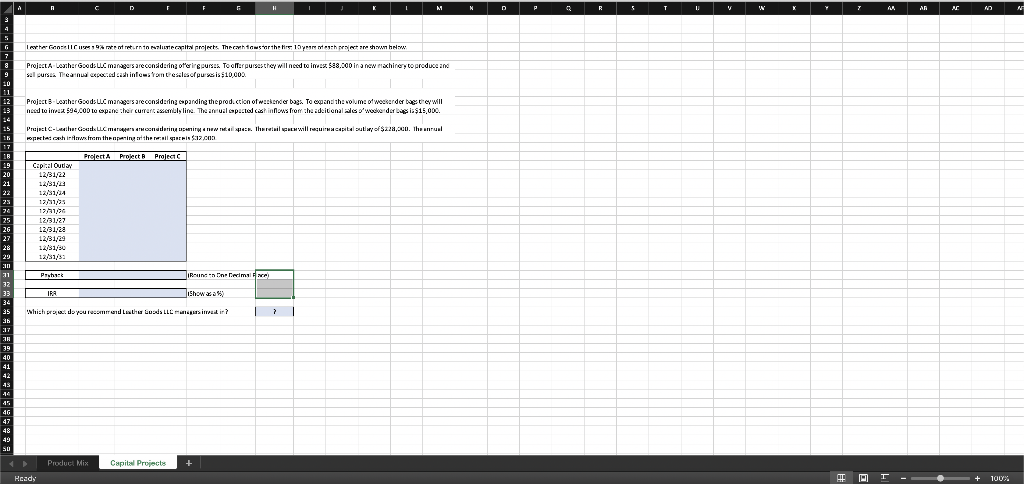Click the zoom out minus button
The image size is (1024, 484).
(x=904, y=478)
